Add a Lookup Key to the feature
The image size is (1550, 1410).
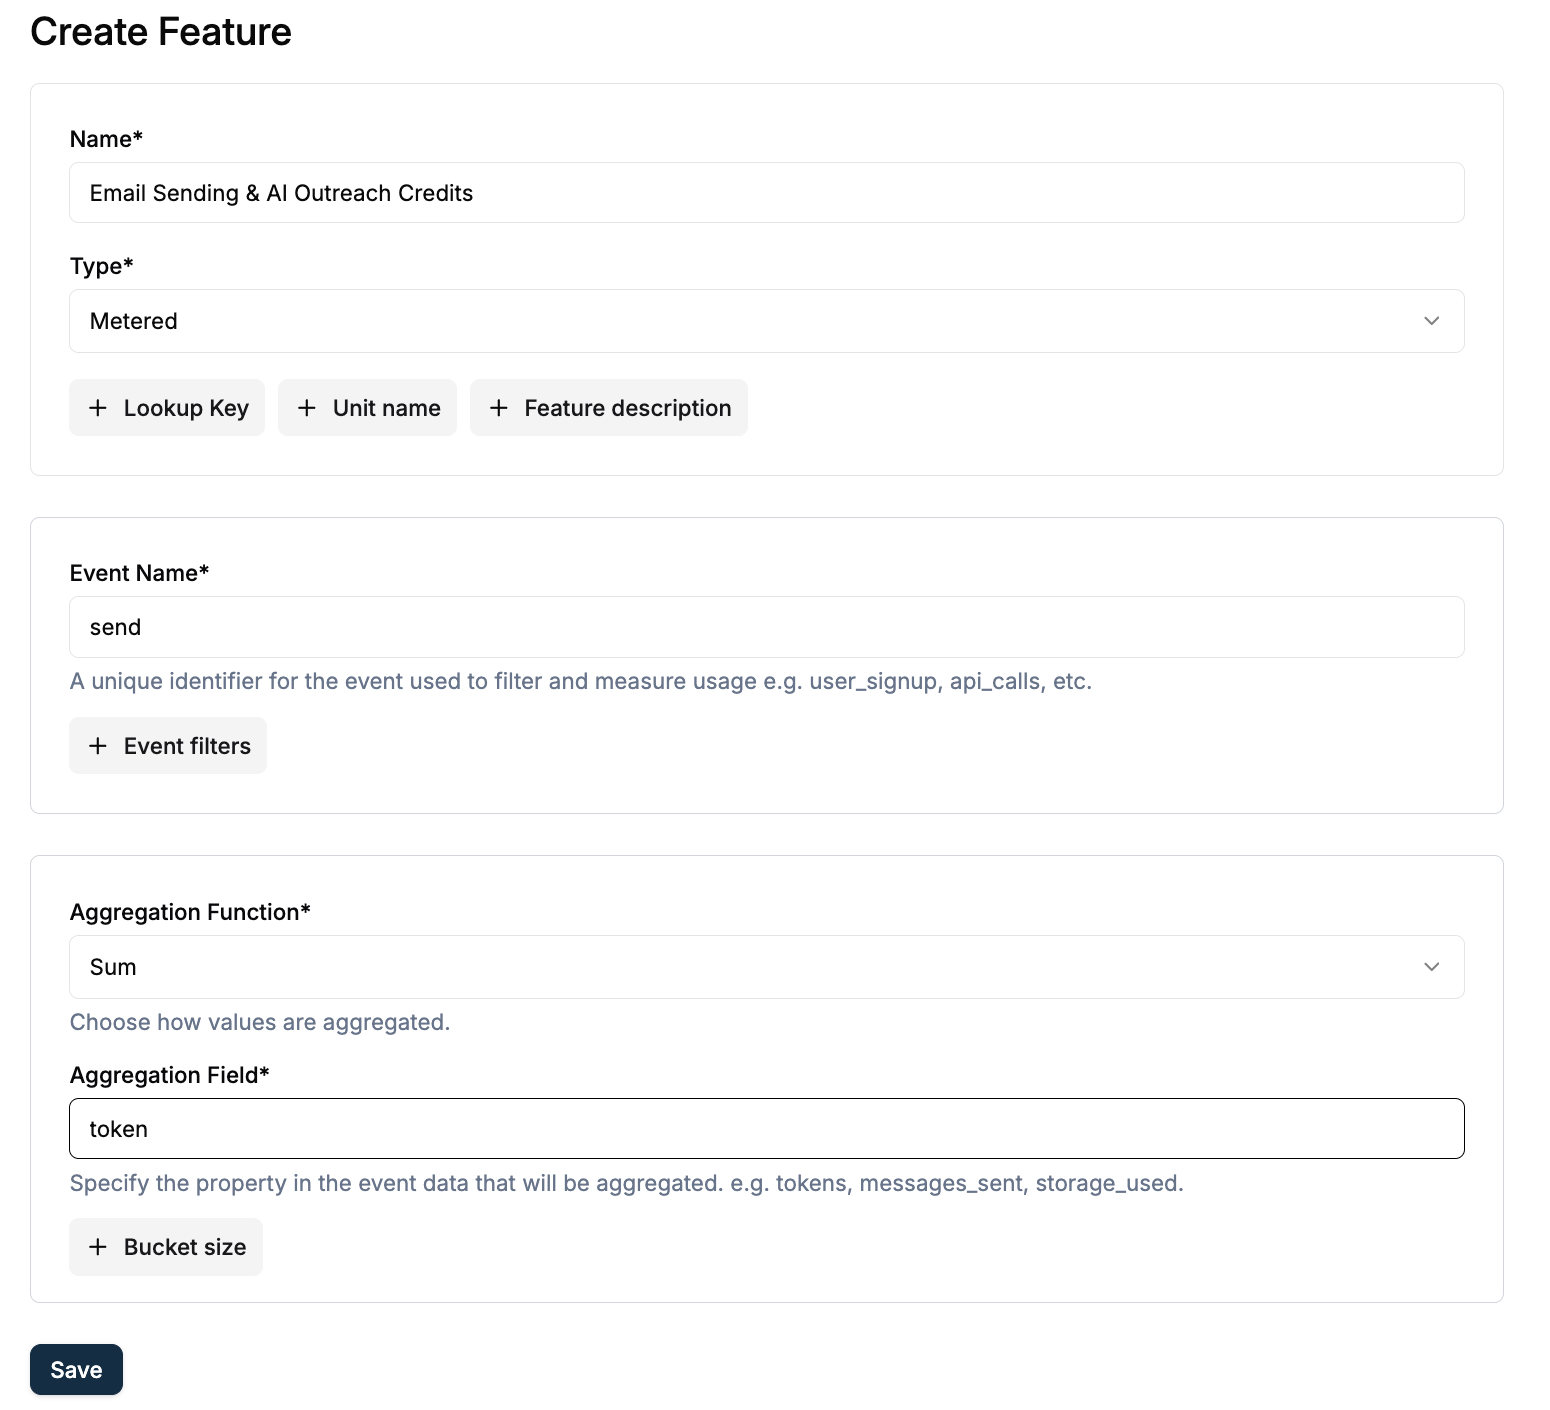click(166, 407)
